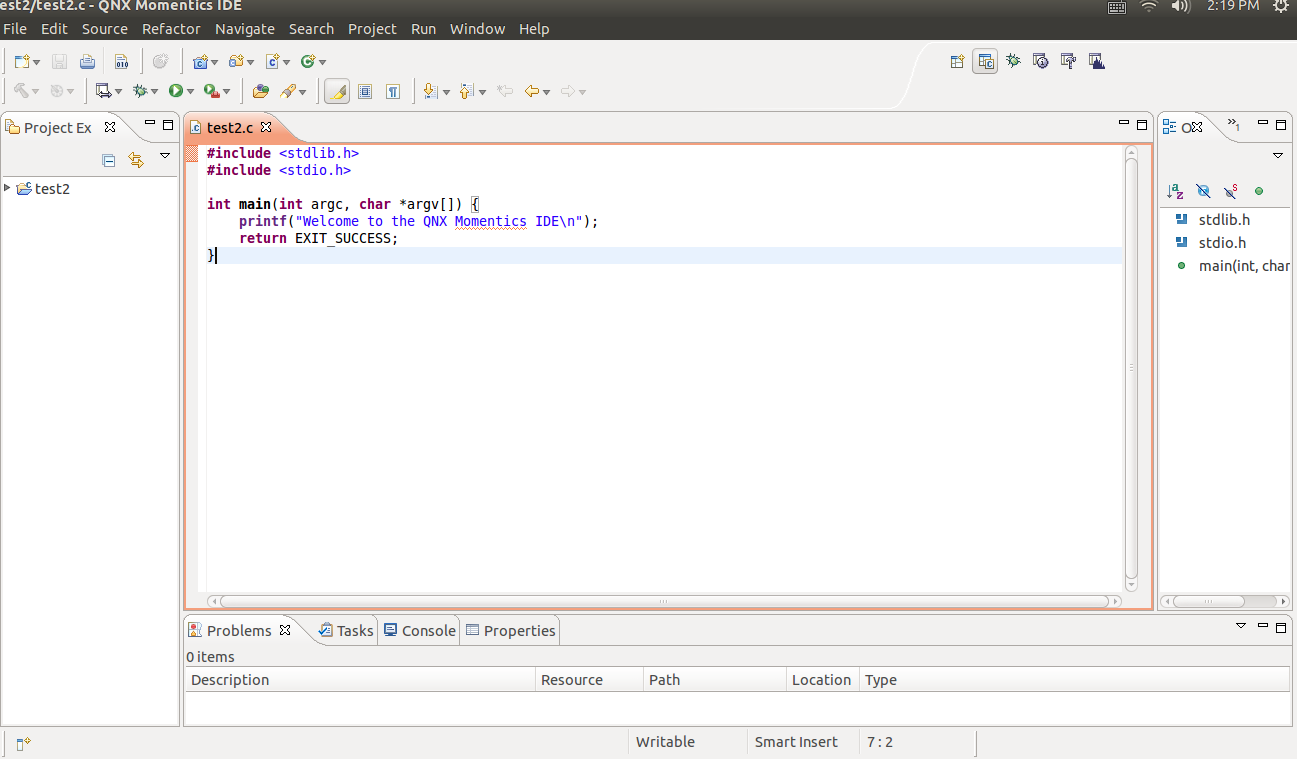Click the Open Type folder icon
This screenshot has height=759, width=1297.
(261, 91)
